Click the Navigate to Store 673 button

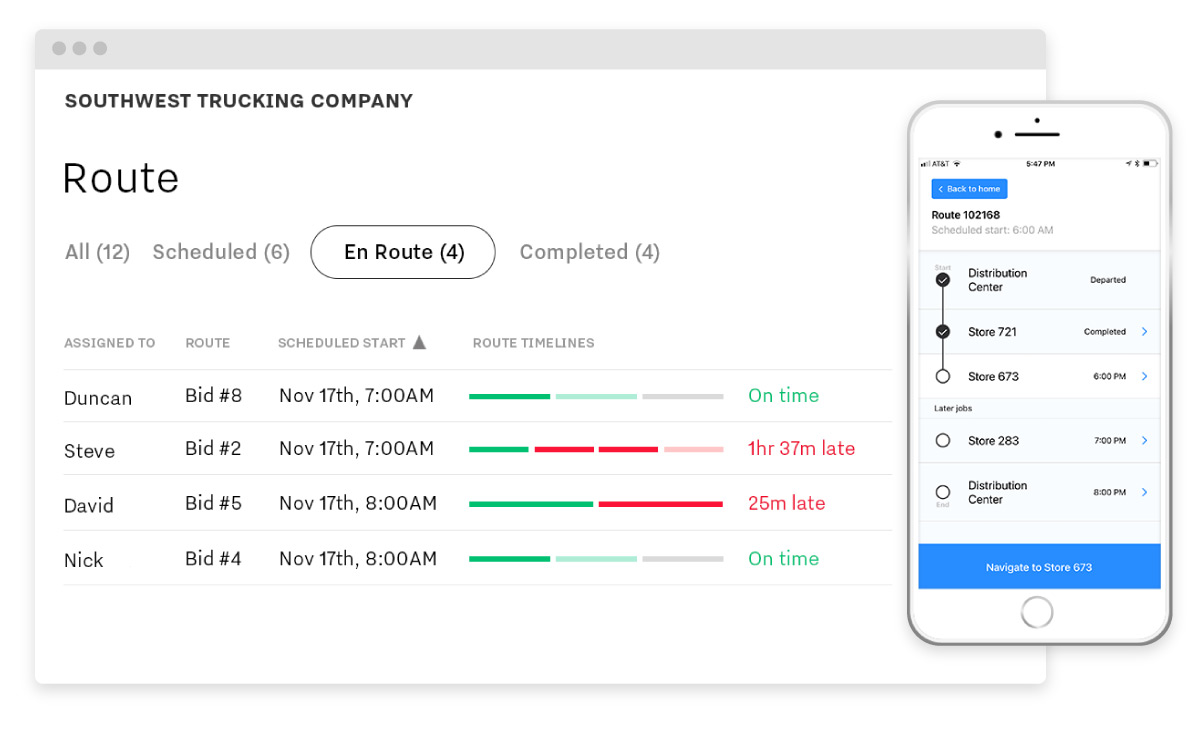pyautogui.click(x=1039, y=566)
